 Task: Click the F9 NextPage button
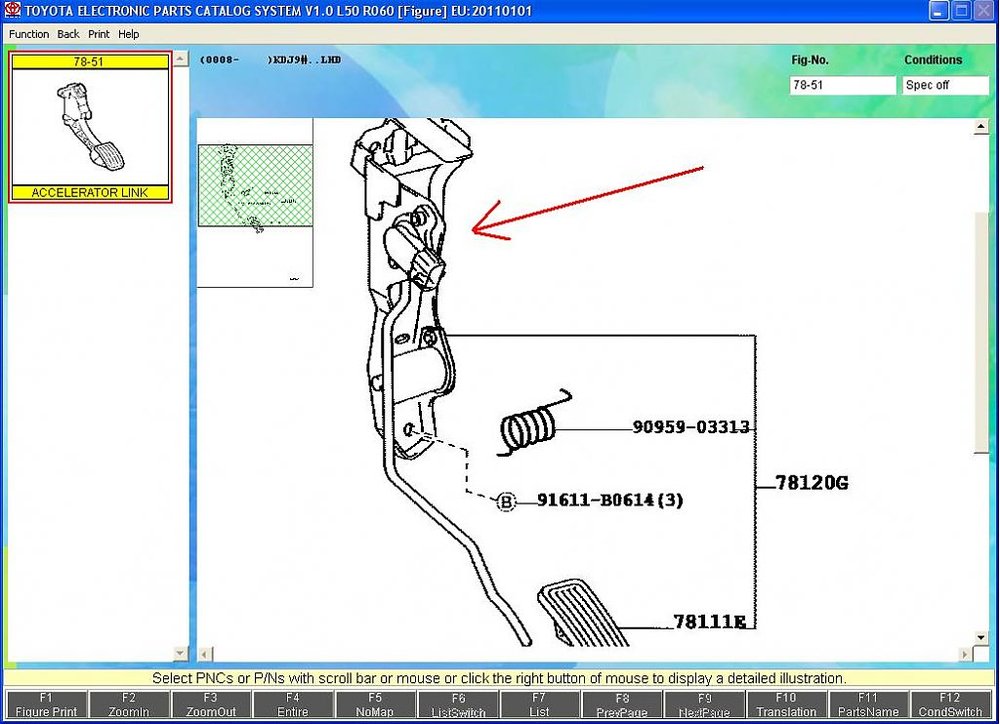(x=704, y=704)
